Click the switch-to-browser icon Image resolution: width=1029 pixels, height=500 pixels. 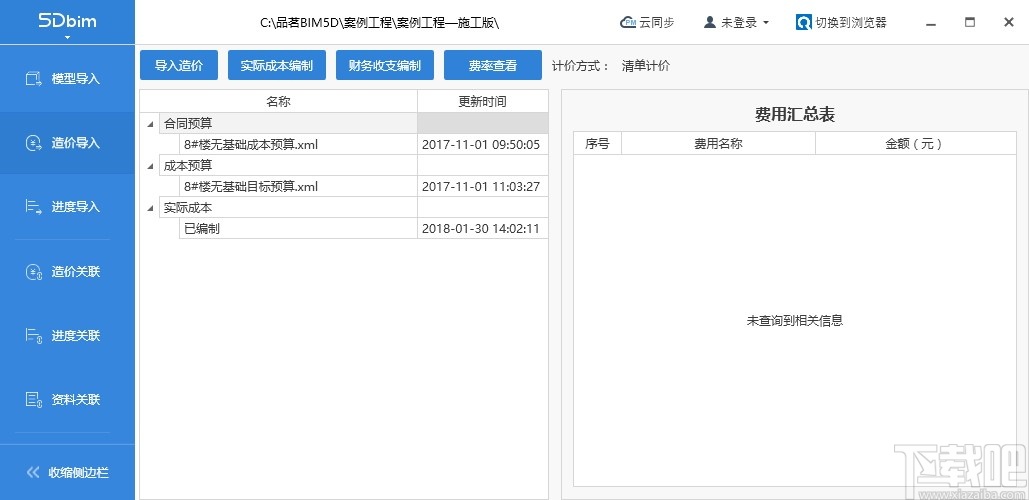click(x=803, y=22)
